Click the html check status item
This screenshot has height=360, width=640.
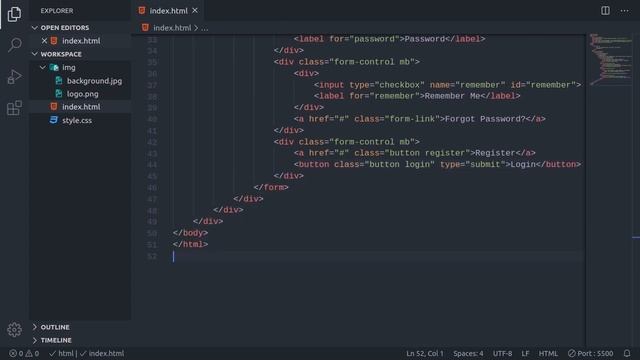pos(61,353)
